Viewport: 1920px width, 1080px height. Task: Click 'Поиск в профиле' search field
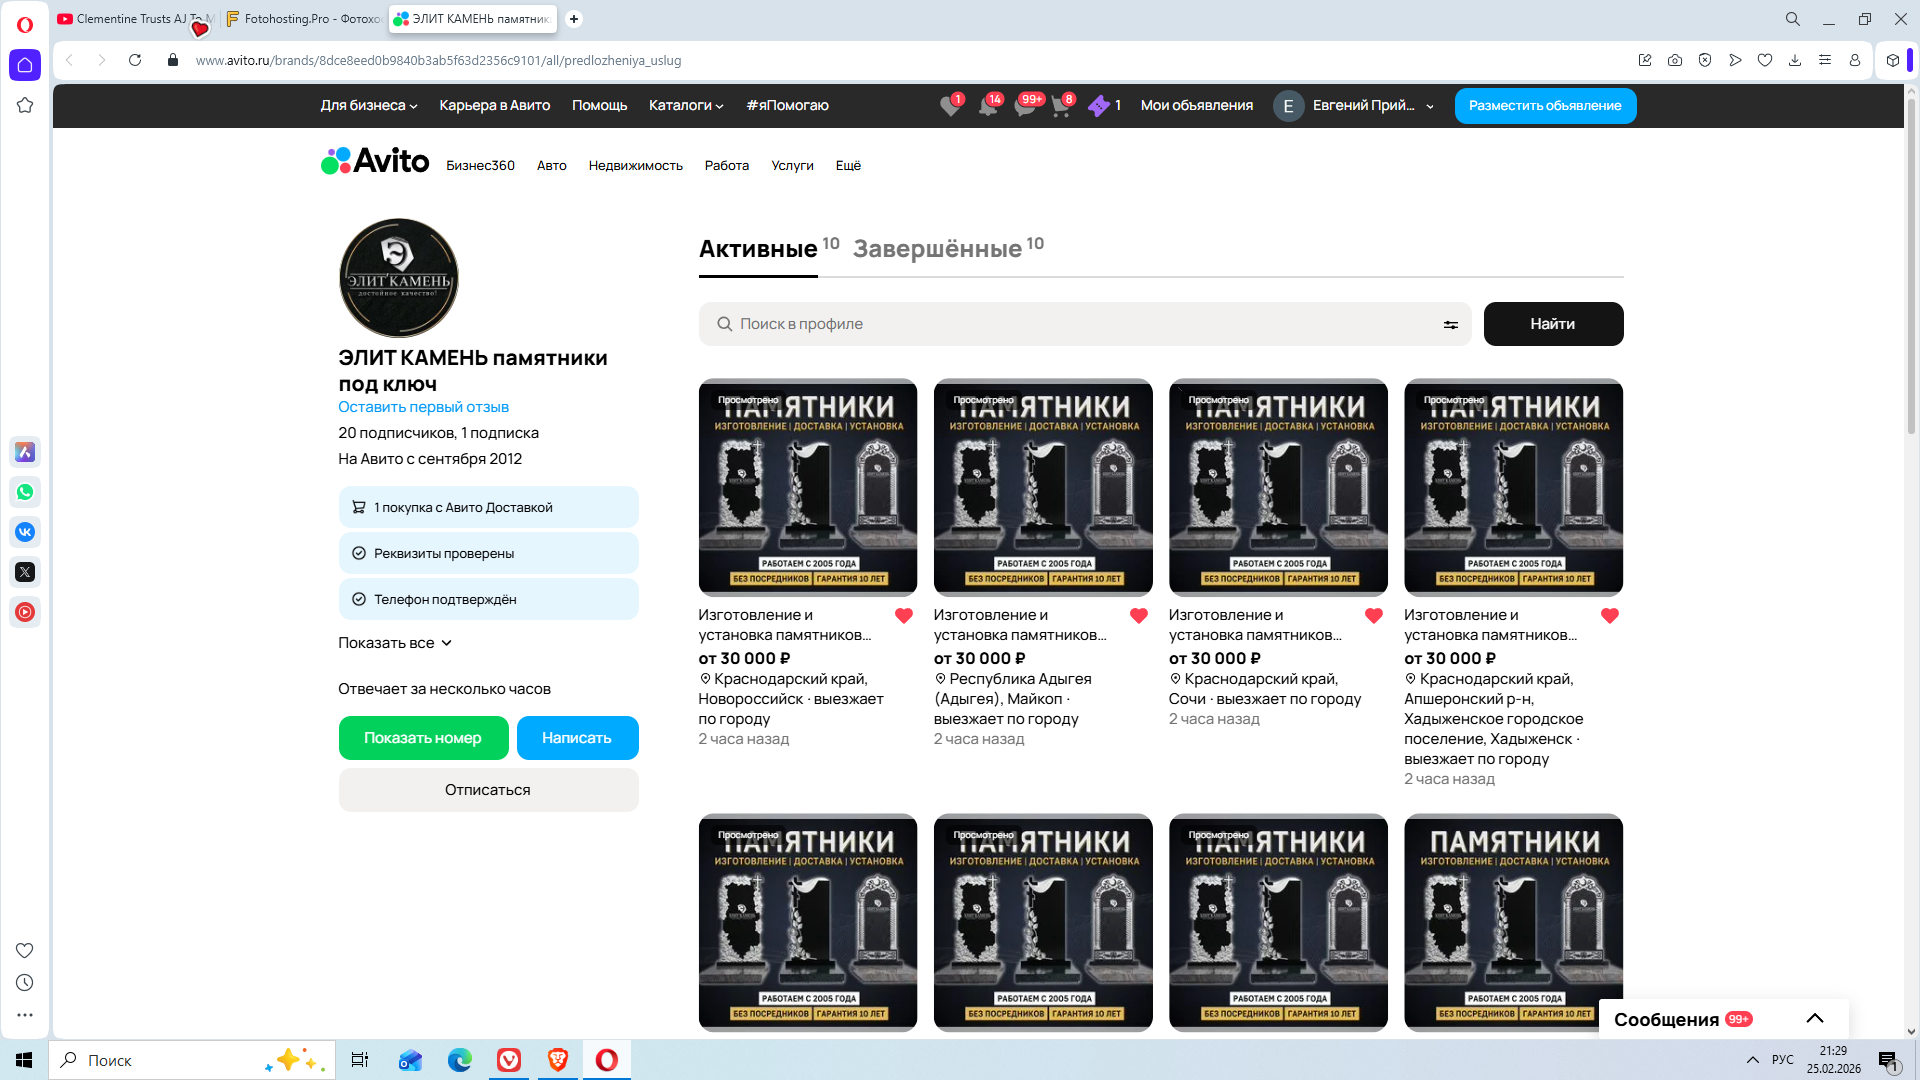click(1080, 324)
